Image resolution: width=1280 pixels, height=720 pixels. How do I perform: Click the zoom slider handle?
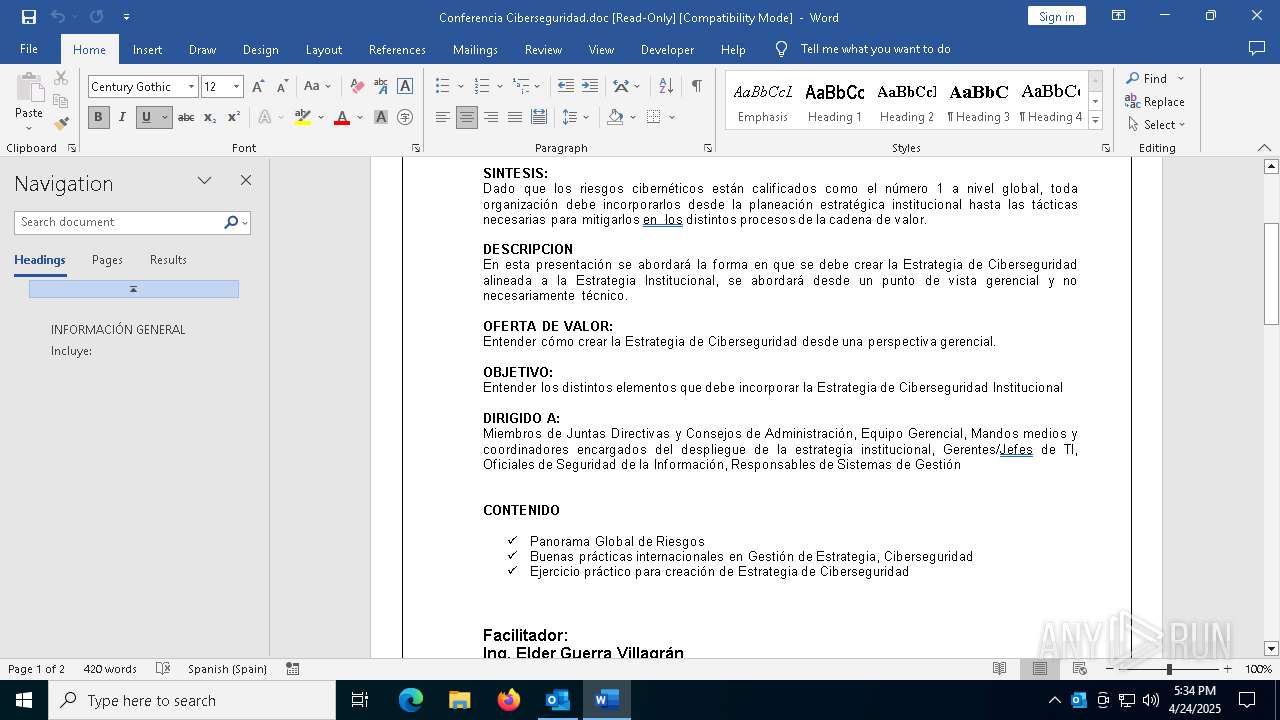1168,669
